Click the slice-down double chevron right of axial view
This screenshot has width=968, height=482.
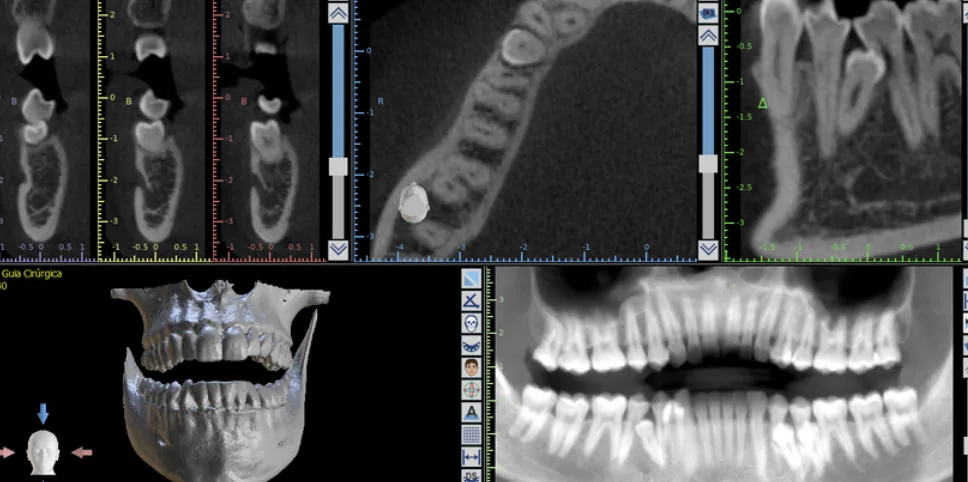[708, 249]
